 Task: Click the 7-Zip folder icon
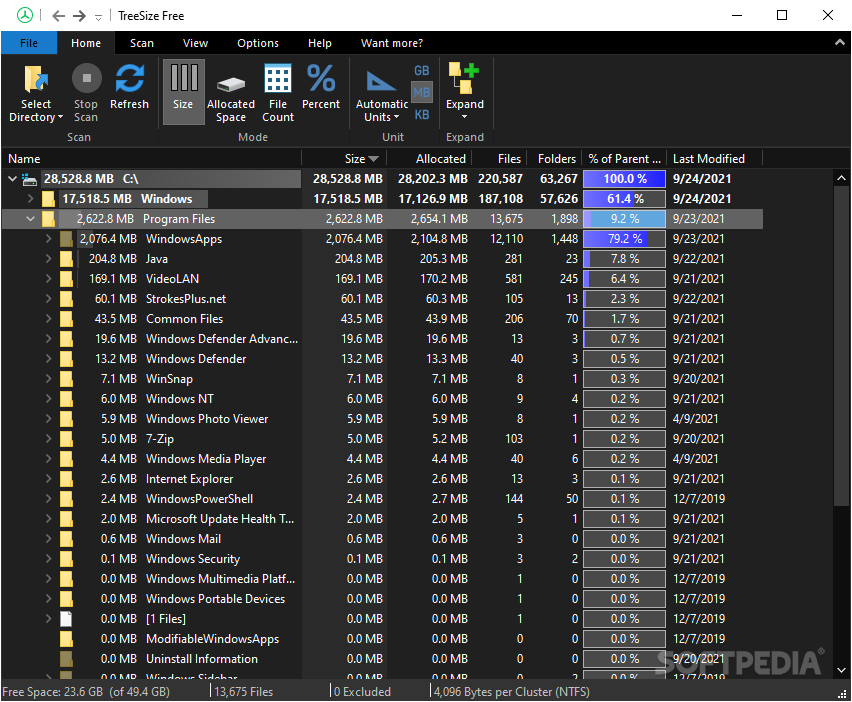(66, 439)
